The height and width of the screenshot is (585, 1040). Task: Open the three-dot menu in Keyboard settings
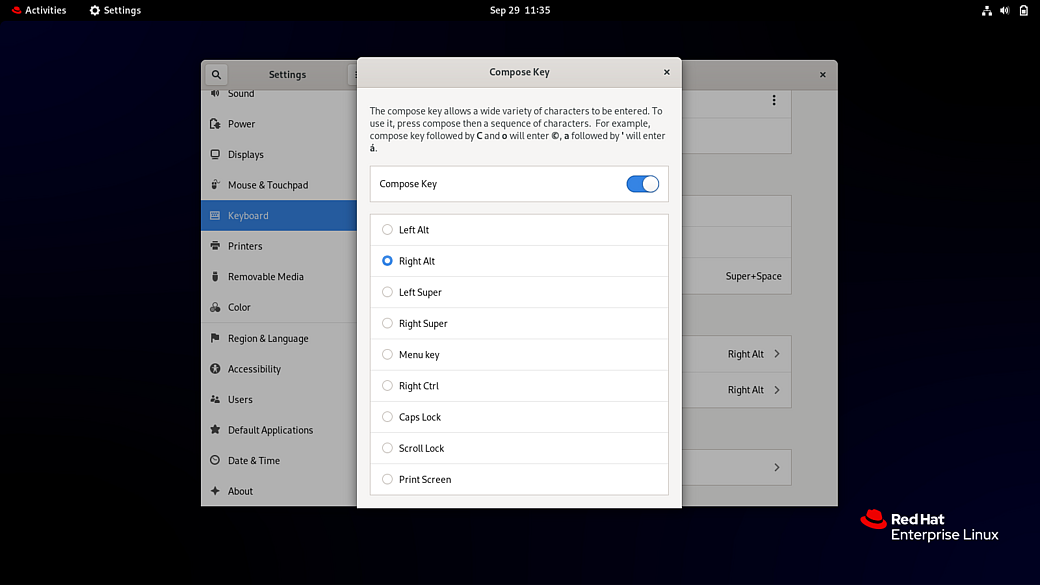[x=773, y=101]
